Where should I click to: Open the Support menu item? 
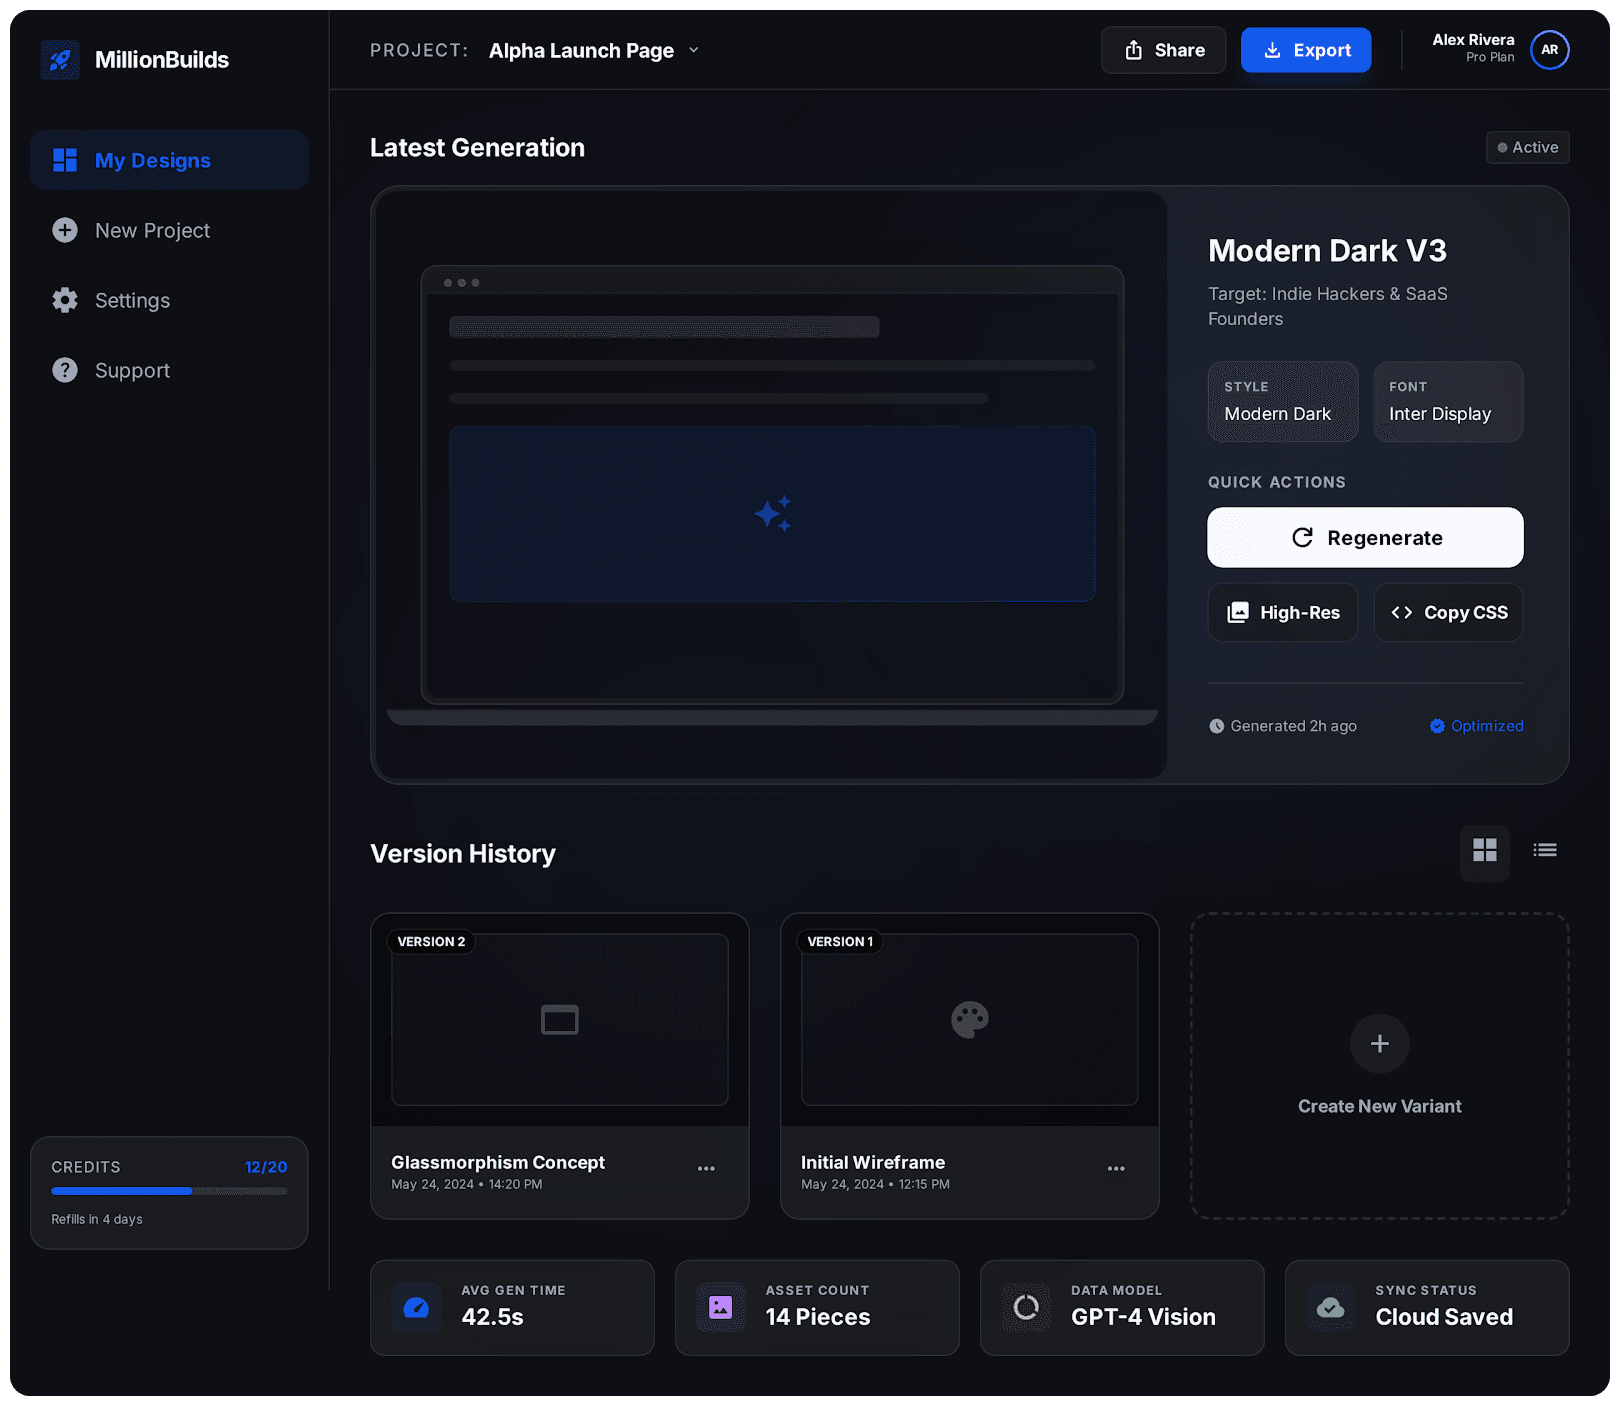click(132, 370)
